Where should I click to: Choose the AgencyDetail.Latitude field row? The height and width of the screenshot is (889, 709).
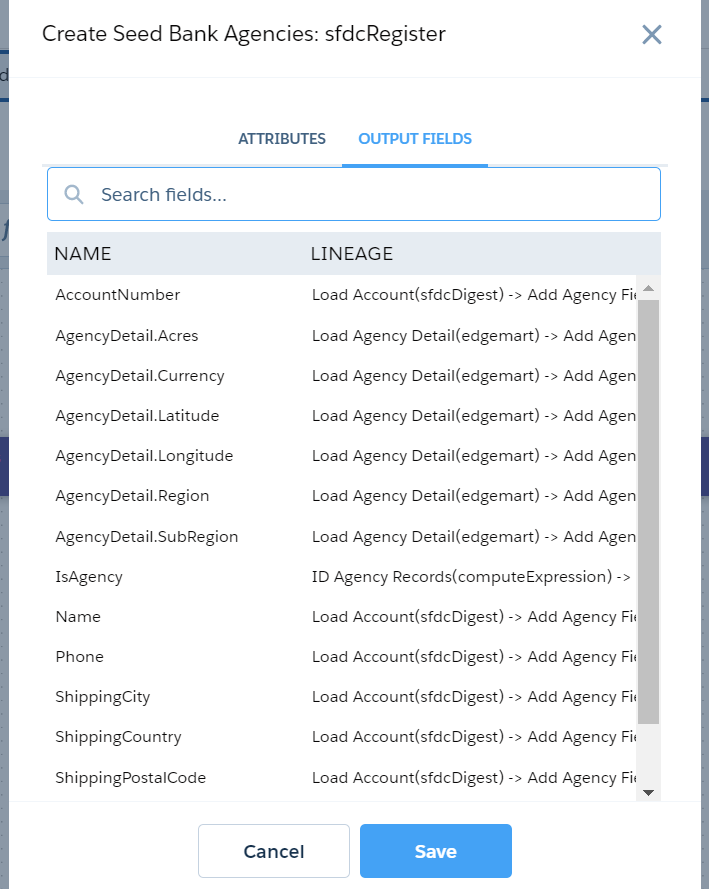click(137, 416)
